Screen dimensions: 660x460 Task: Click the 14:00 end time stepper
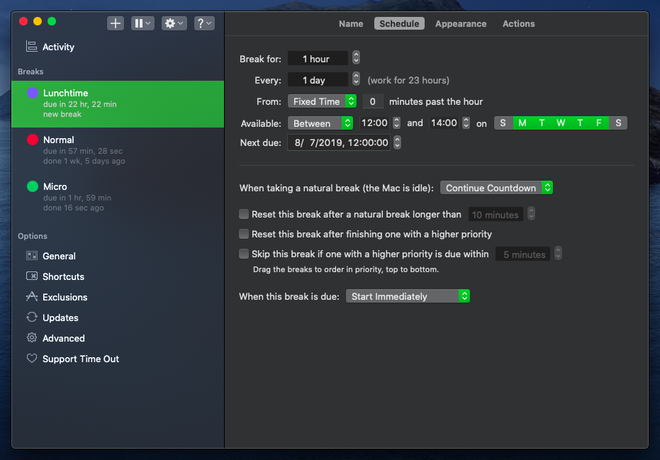pos(466,122)
